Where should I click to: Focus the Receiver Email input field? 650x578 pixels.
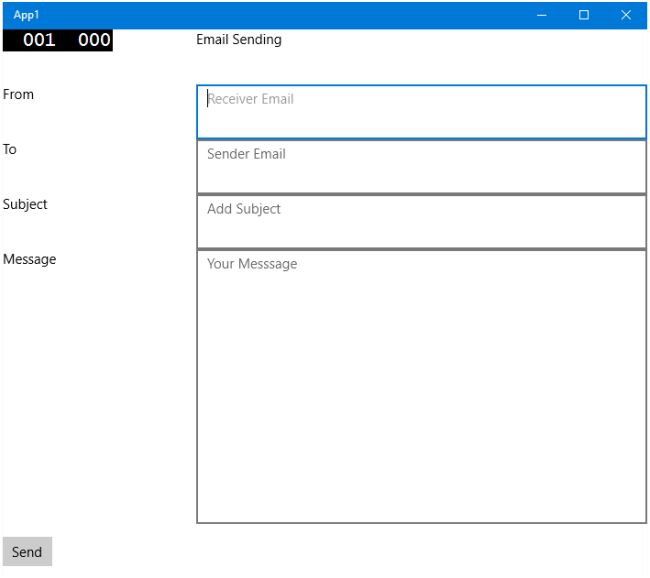[421, 112]
